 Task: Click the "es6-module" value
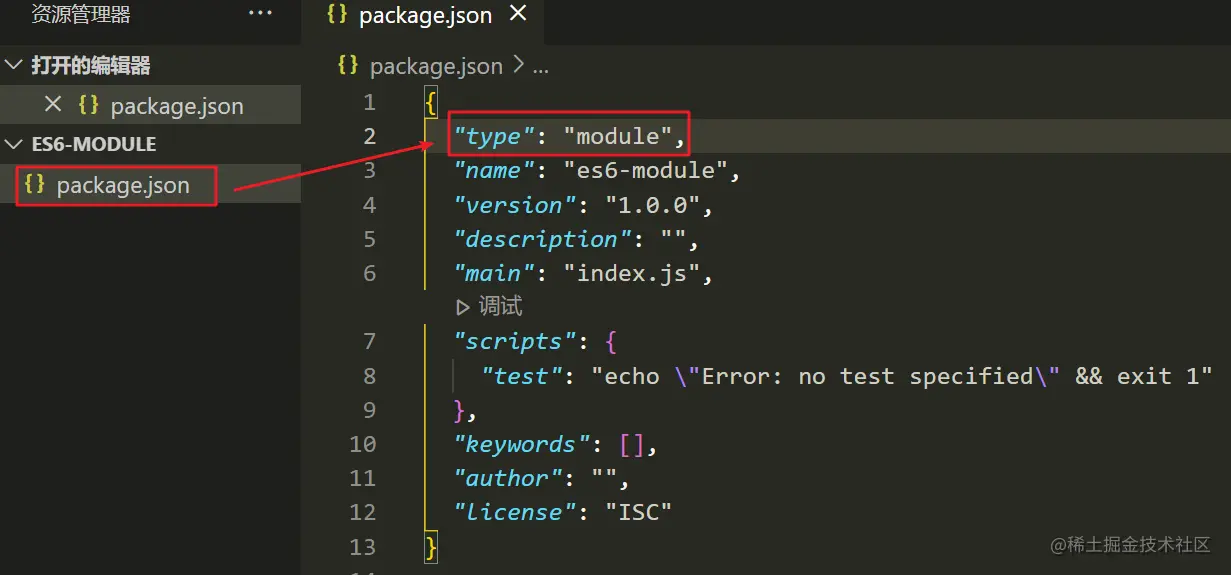[646, 170]
